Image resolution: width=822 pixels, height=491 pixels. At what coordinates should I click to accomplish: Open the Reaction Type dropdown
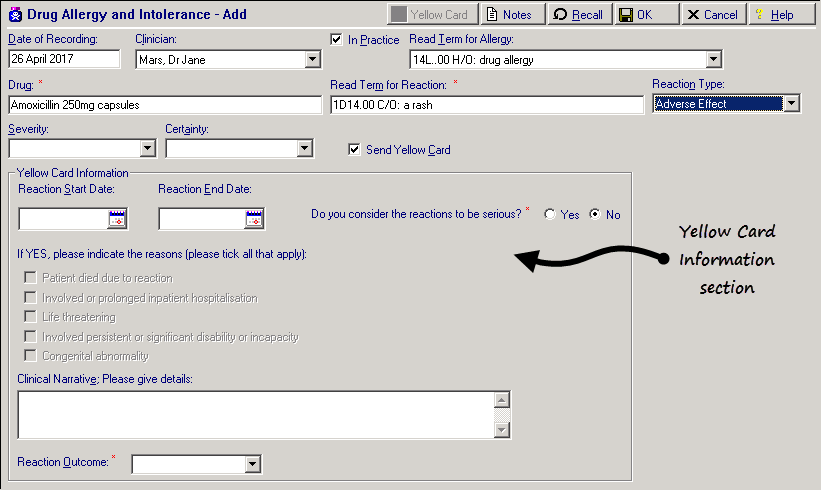tap(791, 104)
